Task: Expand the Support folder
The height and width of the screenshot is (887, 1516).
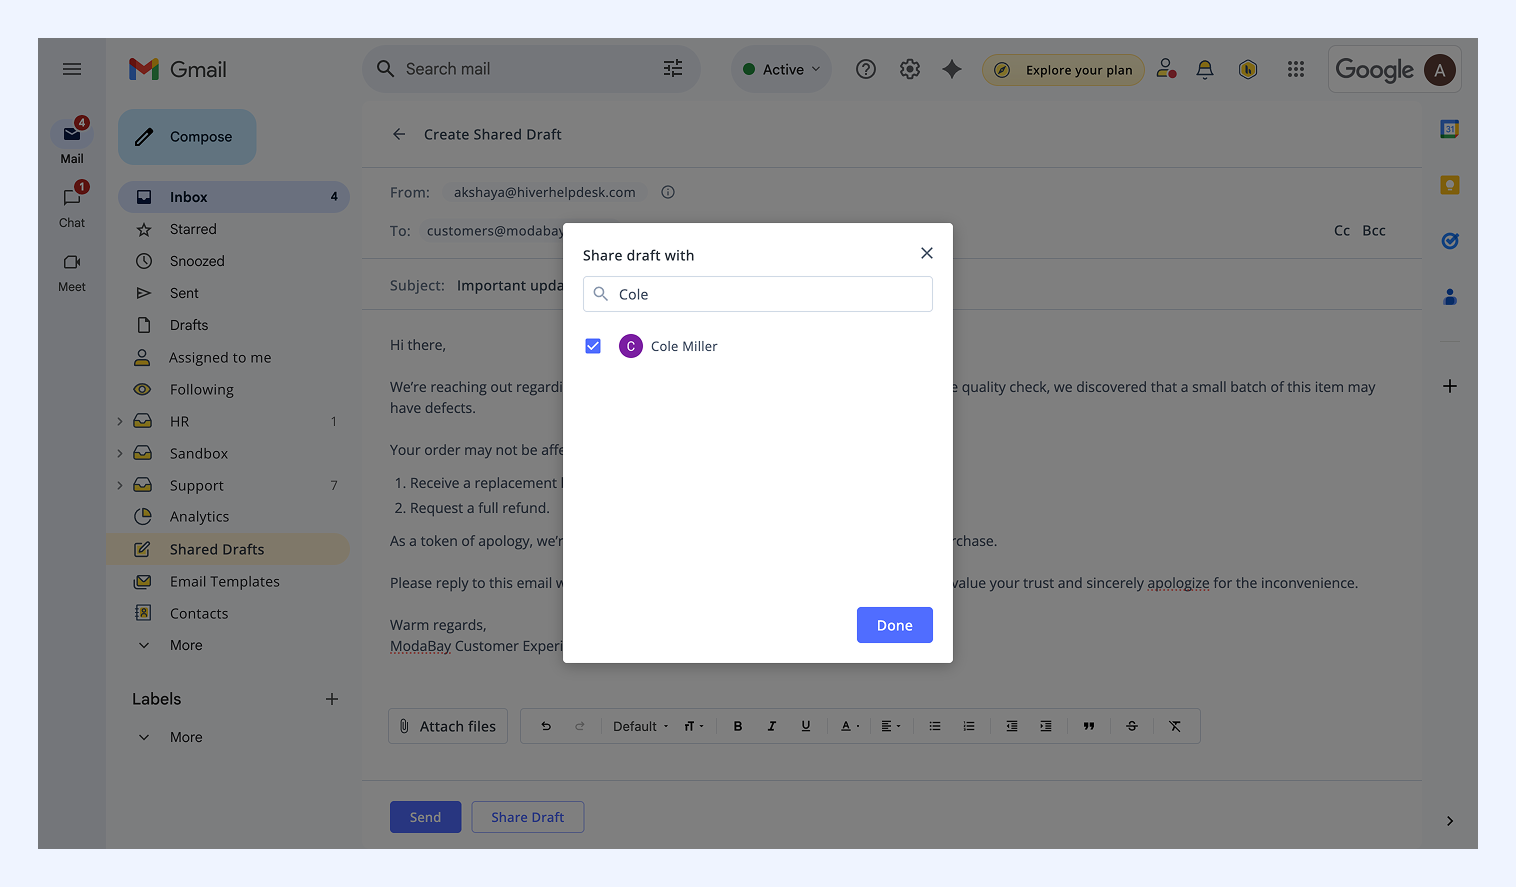Action: tap(120, 485)
